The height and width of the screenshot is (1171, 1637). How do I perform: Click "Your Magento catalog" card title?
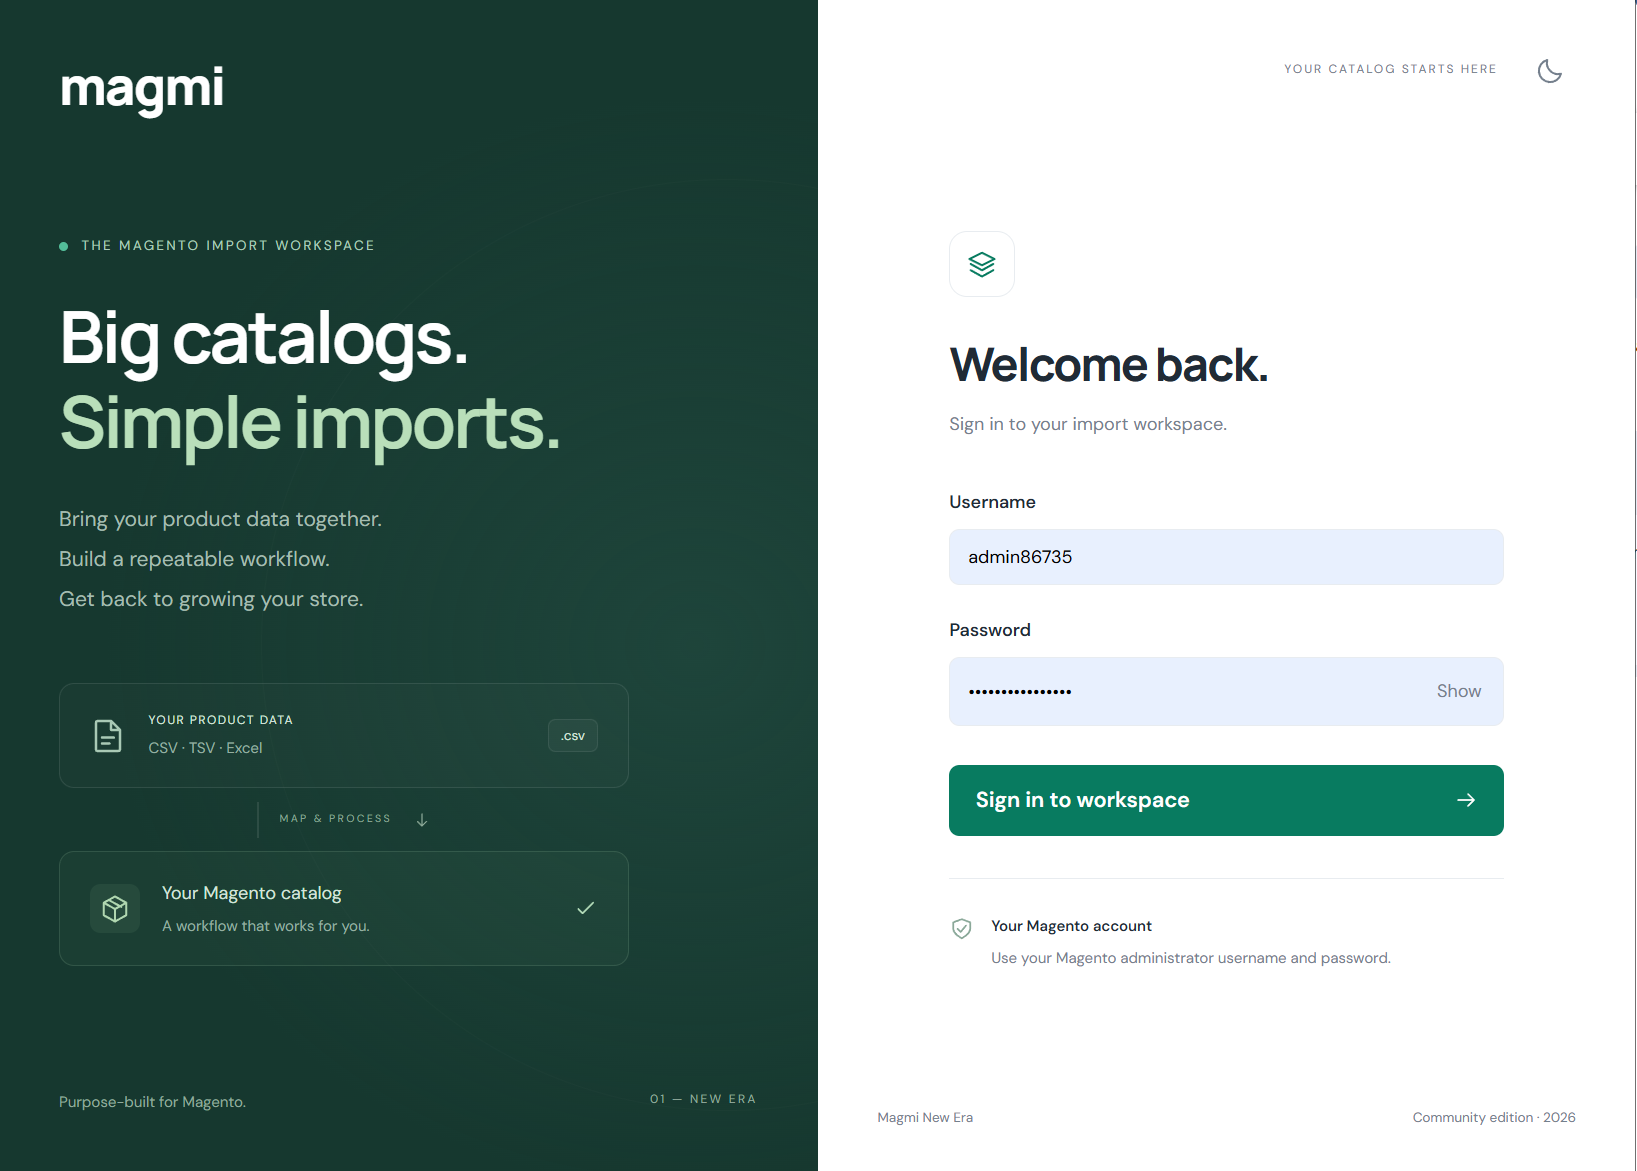(252, 893)
